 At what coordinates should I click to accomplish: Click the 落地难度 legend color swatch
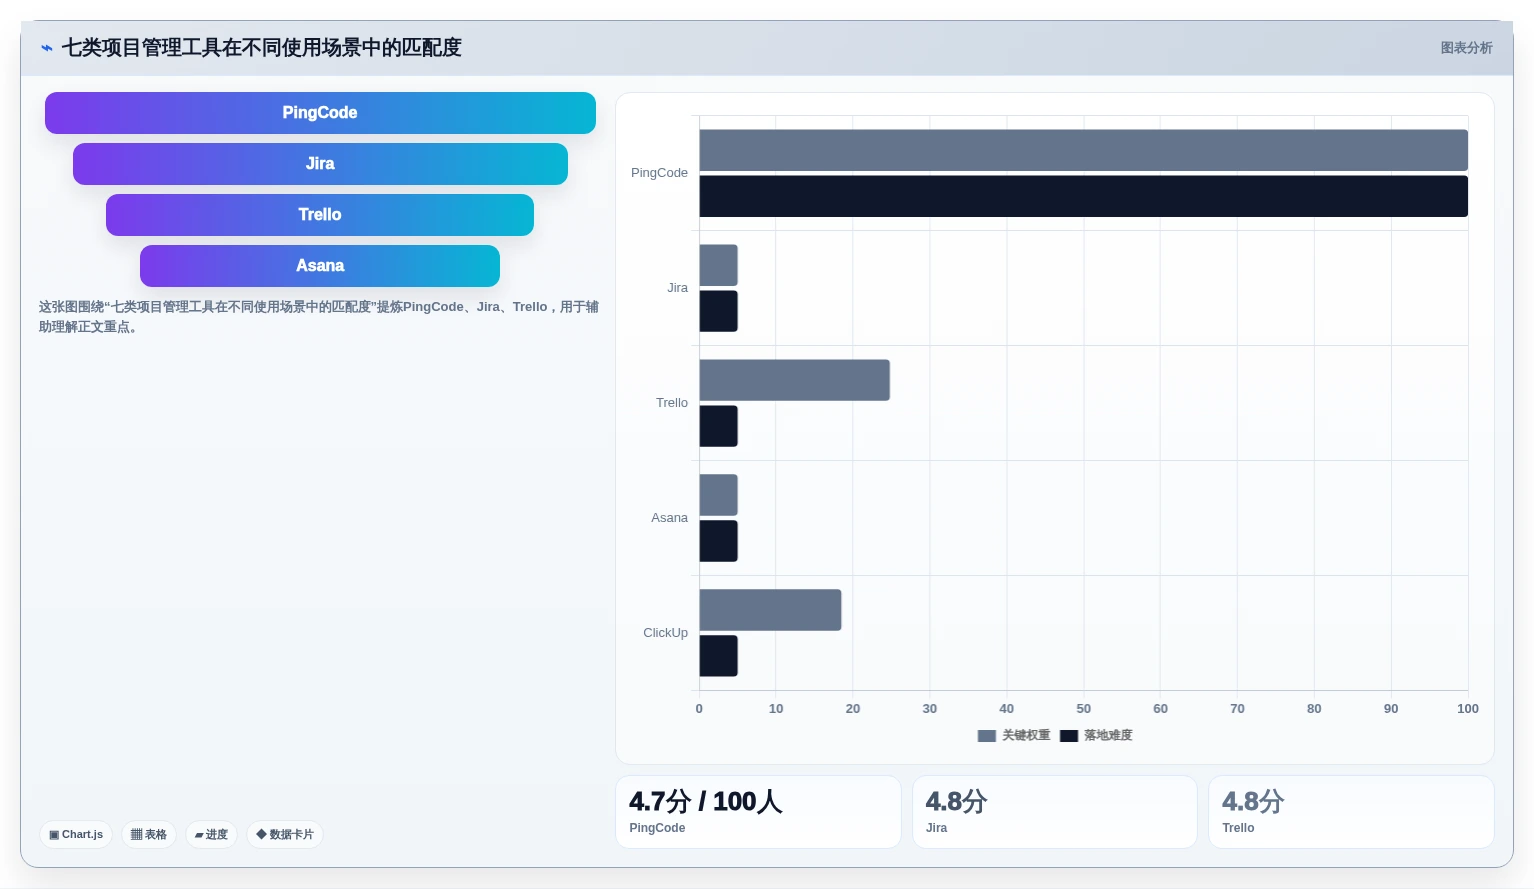point(1069,736)
